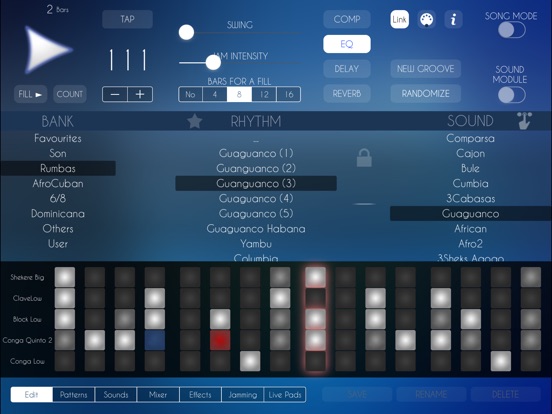Choose the Yambu rhythm from list
The image size is (552, 414).
[x=256, y=244]
